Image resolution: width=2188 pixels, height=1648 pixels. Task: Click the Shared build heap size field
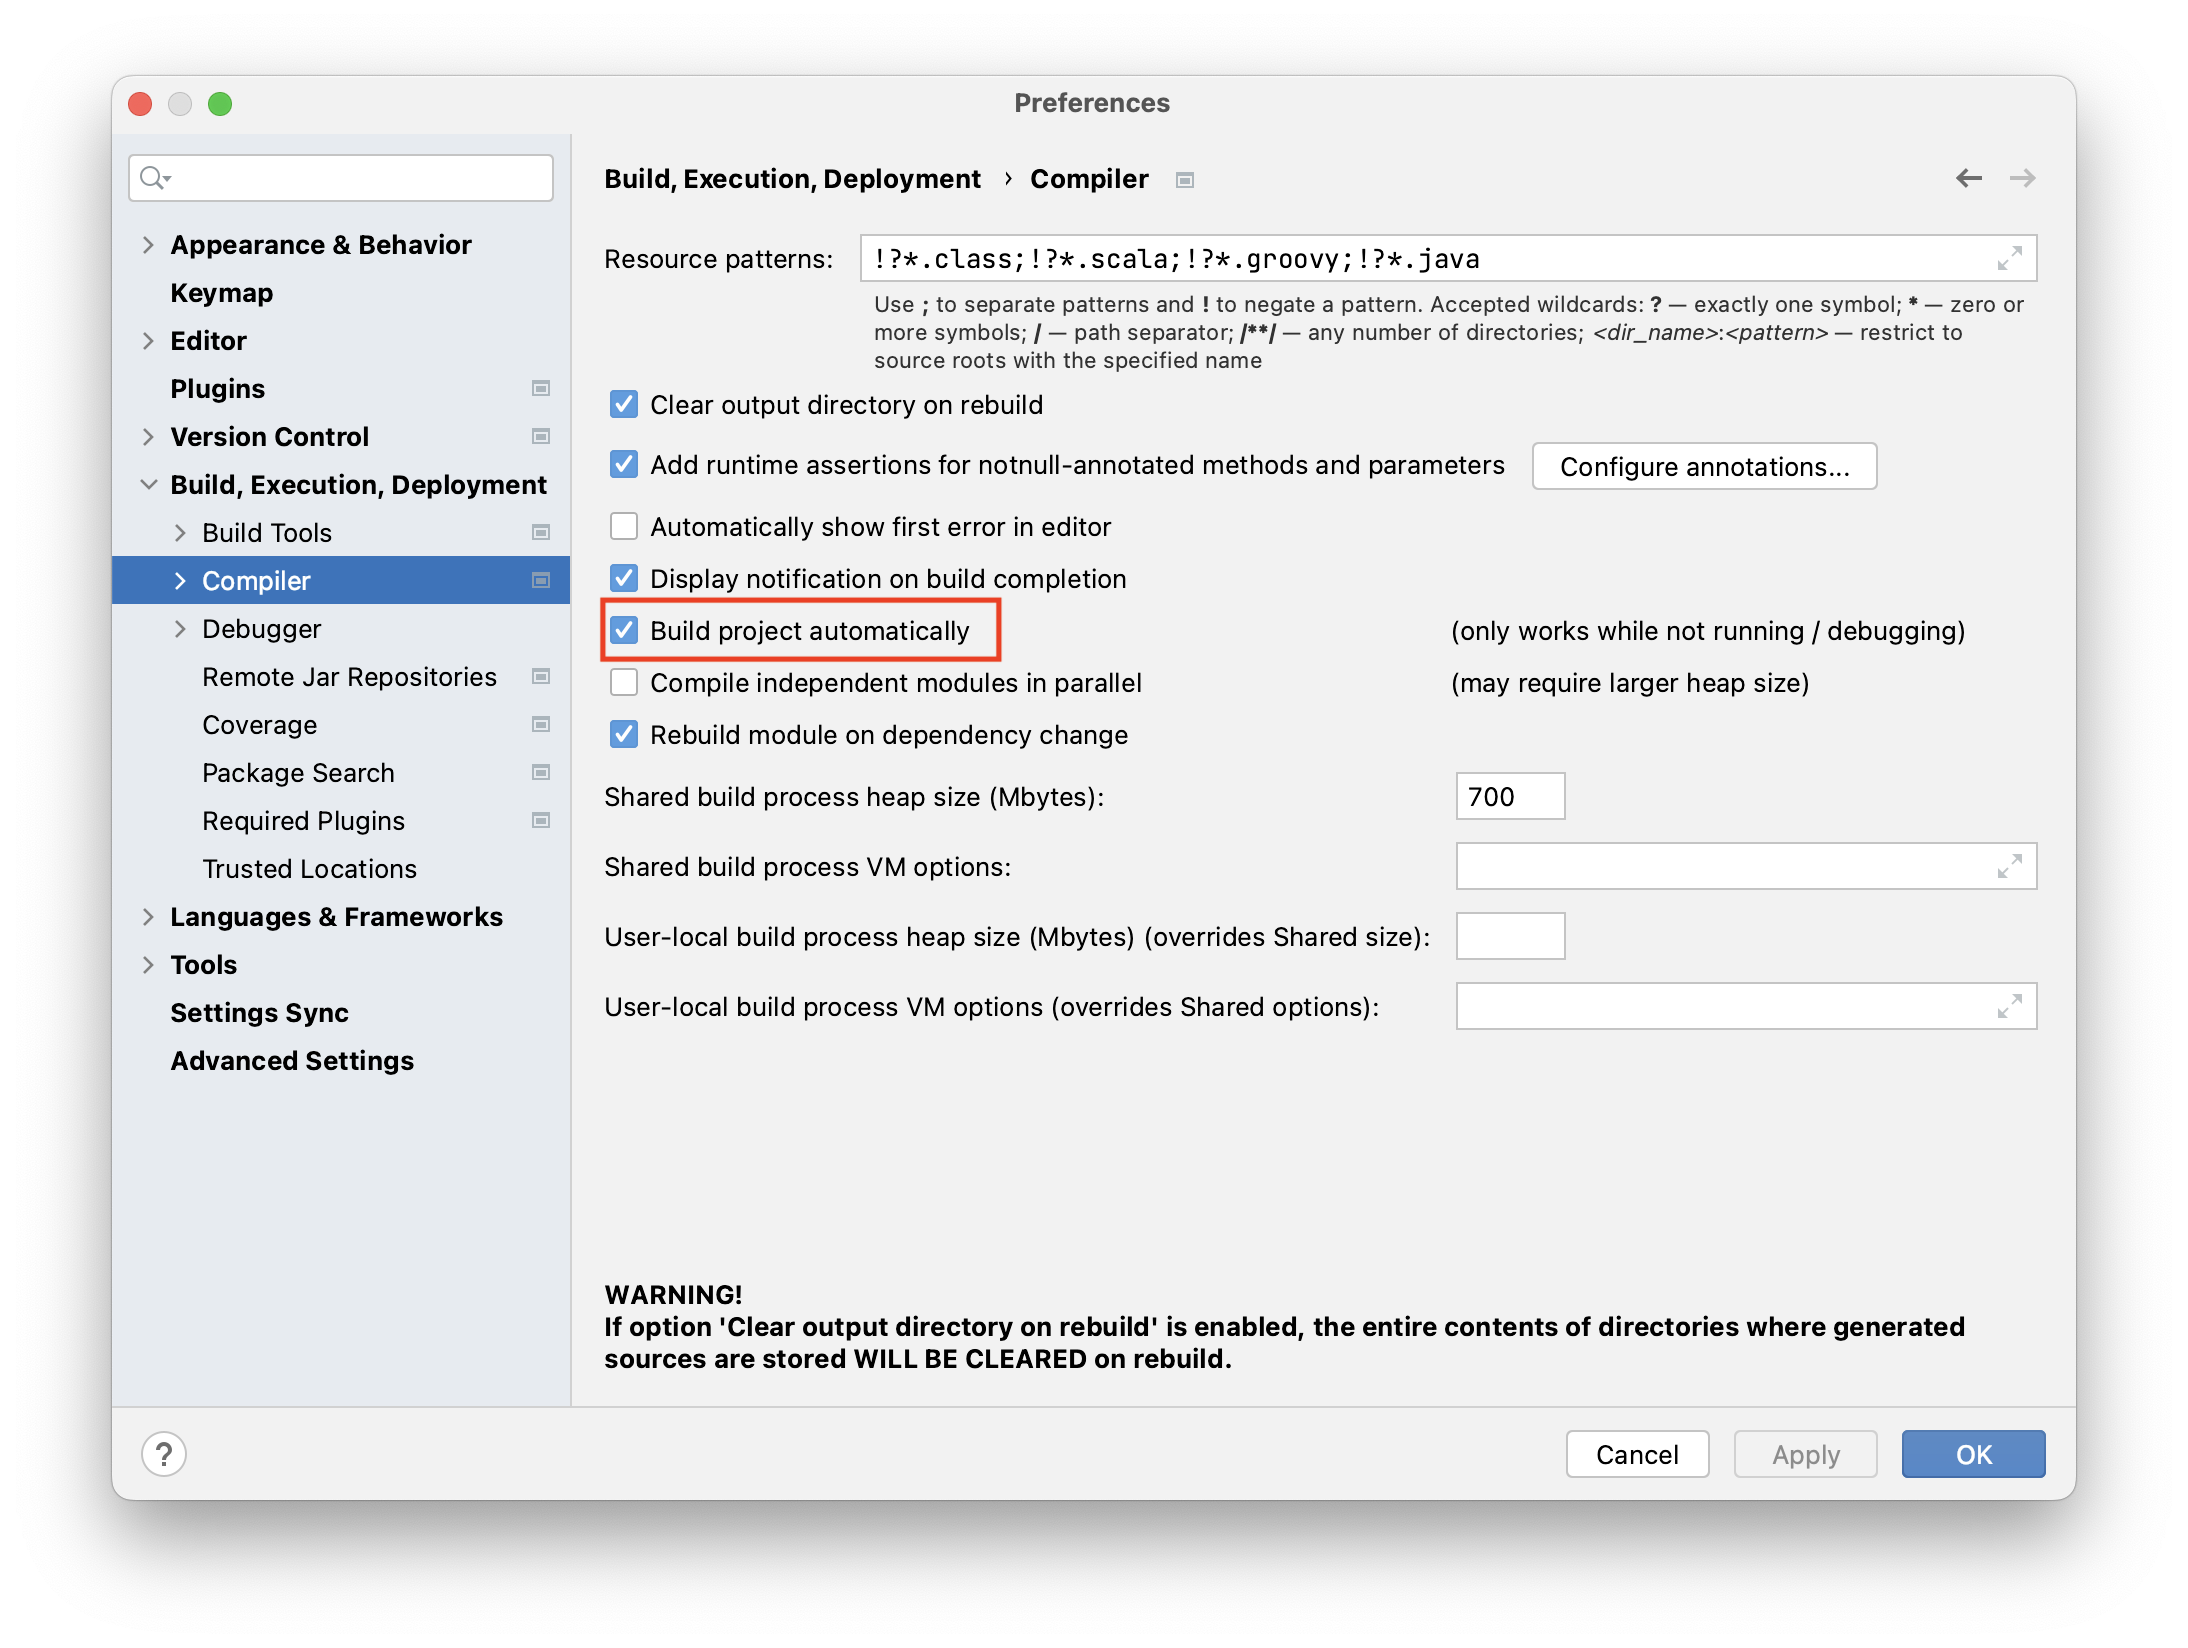(x=1509, y=797)
